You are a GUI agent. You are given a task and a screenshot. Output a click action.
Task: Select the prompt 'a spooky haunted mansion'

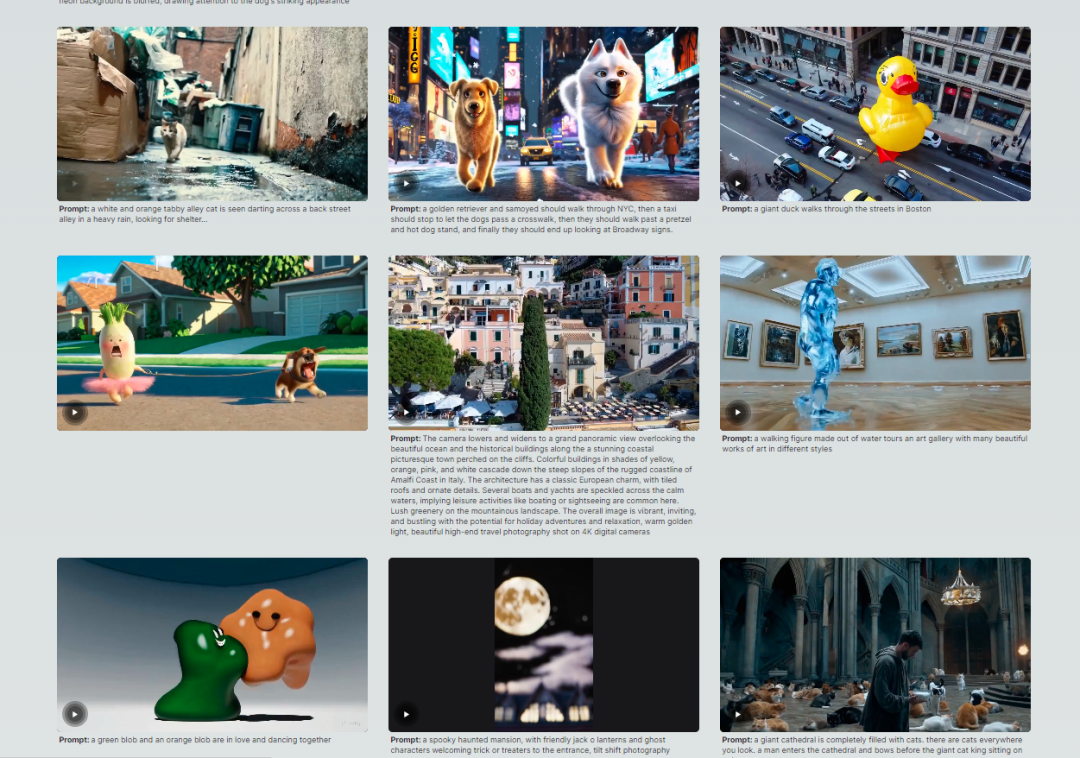[x=468, y=740]
